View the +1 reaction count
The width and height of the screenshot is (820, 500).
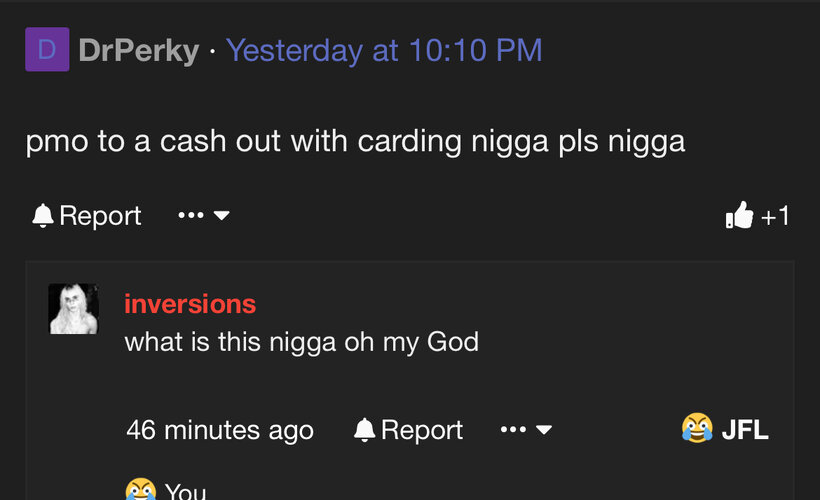pyautogui.click(x=775, y=216)
